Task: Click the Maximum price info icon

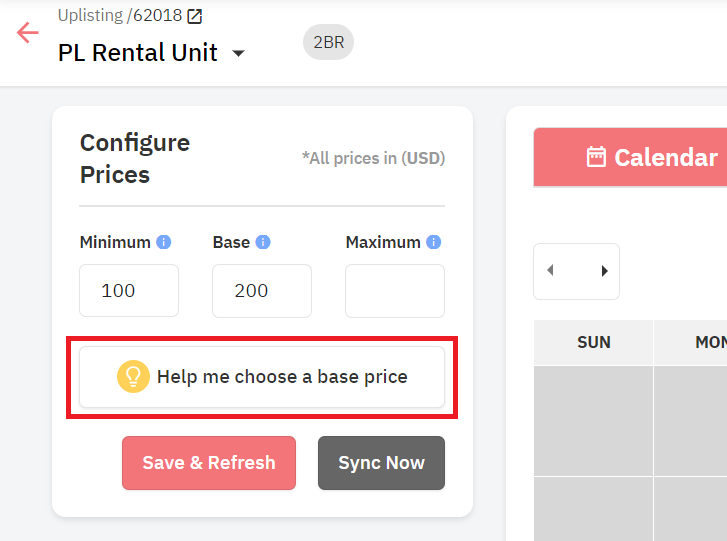Action: pyautogui.click(x=434, y=242)
